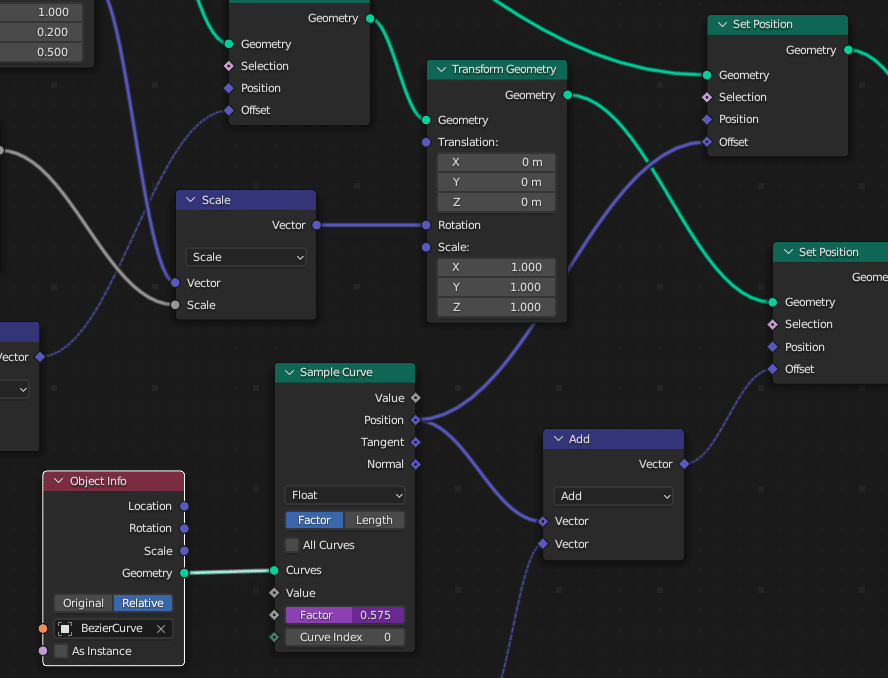Viewport: 888px width, 678px height.
Task: Collapse the Transform Geometry node
Action: (x=441, y=70)
